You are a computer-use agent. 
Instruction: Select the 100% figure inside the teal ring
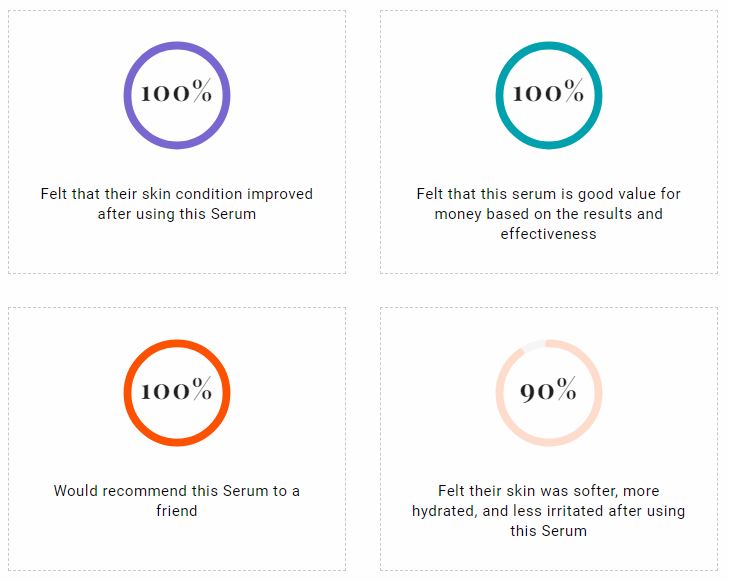(x=549, y=94)
